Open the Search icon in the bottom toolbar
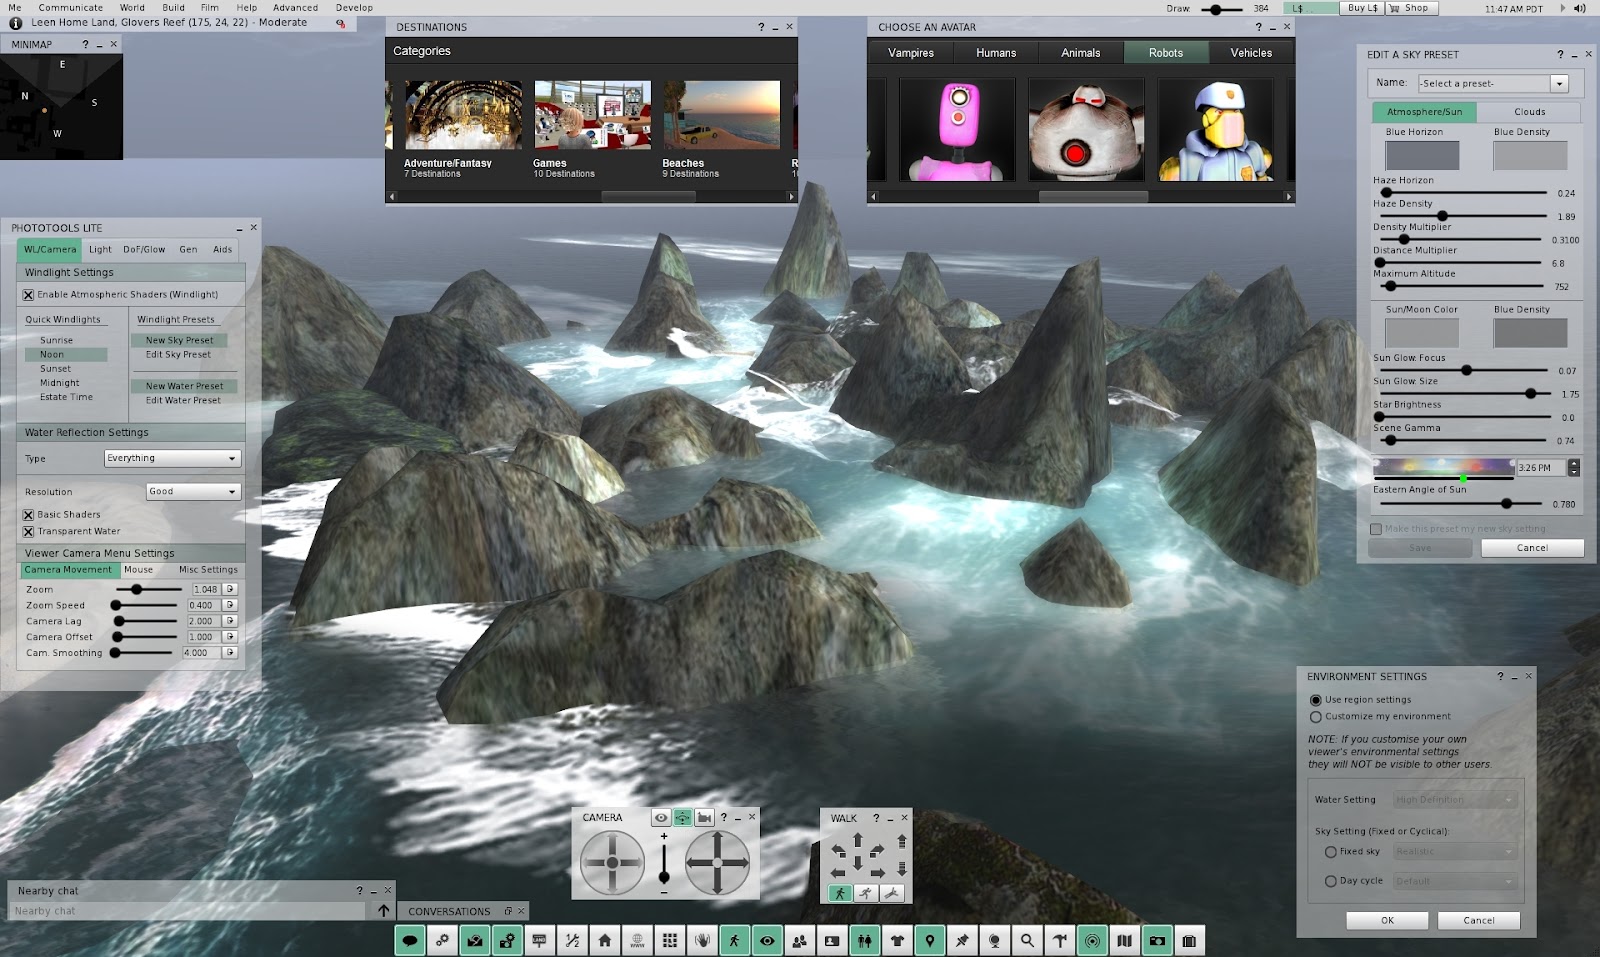This screenshot has height=957, width=1600. [x=1026, y=940]
